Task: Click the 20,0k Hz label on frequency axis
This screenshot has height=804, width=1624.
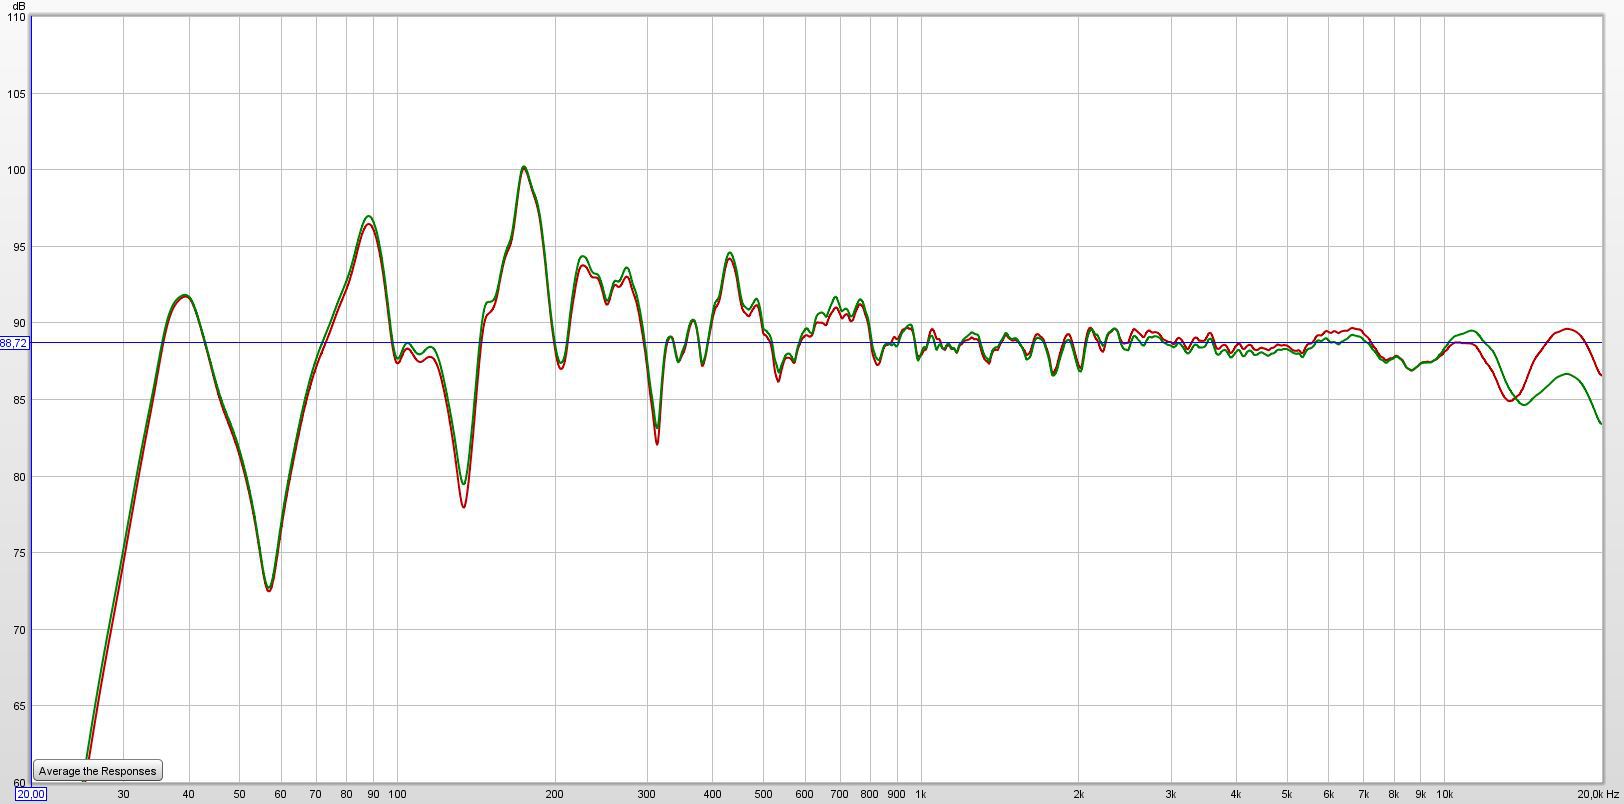Action: tap(1598, 794)
